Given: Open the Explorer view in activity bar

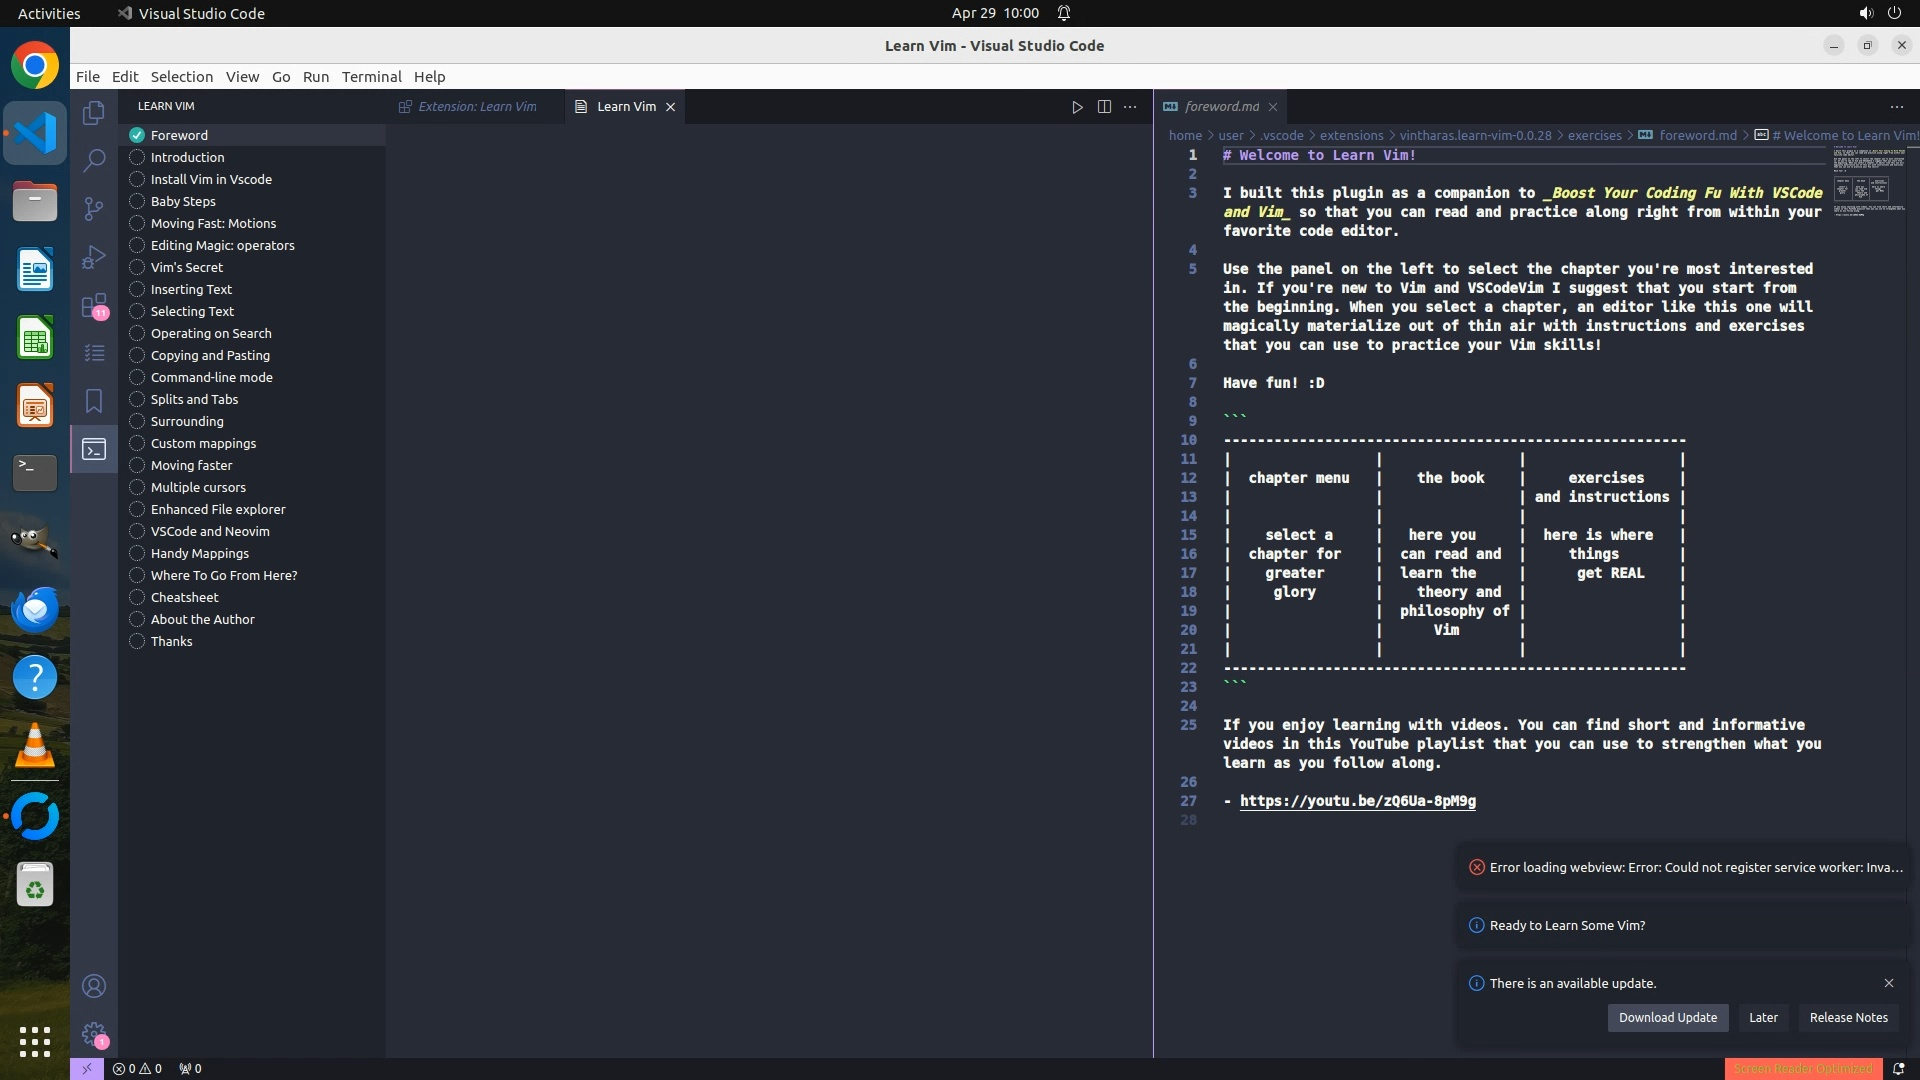Looking at the screenshot, I should pyautogui.click(x=94, y=113).
